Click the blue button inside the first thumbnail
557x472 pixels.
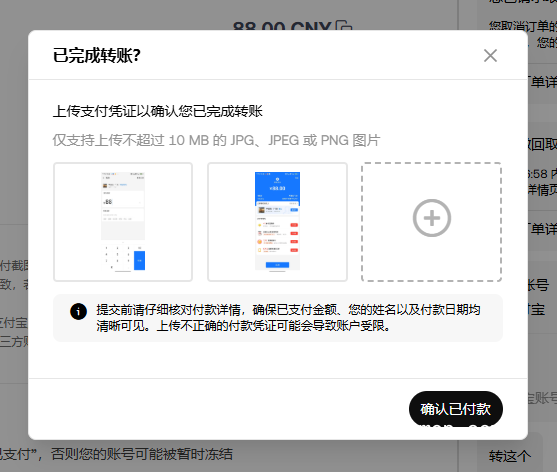pyautogui.click(x=139, y=260)
